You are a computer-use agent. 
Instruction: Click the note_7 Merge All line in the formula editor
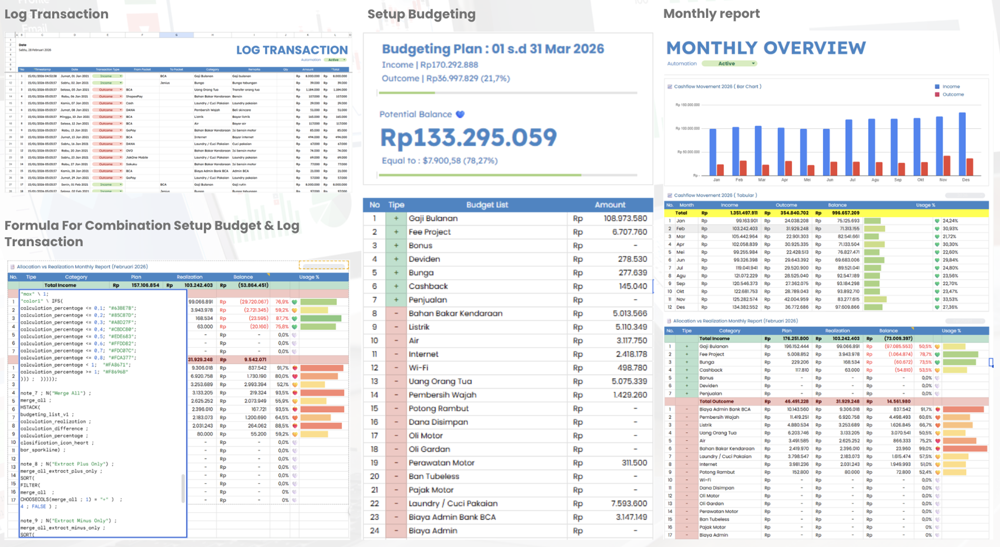click(x=55, y=393)
